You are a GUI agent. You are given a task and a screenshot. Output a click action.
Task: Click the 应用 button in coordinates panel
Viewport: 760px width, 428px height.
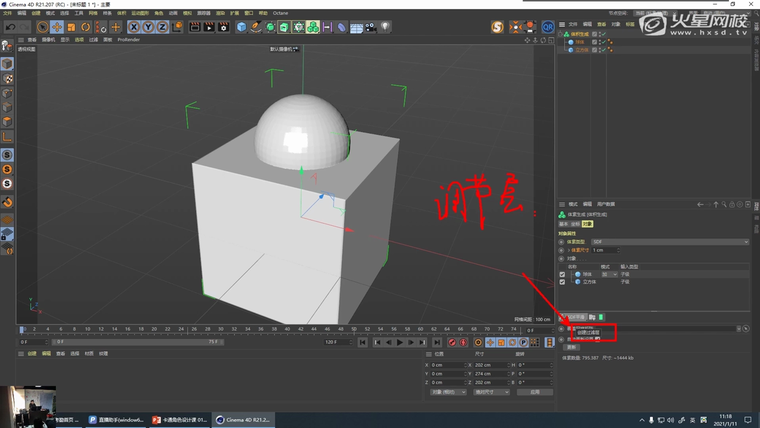tap(534, 392)
